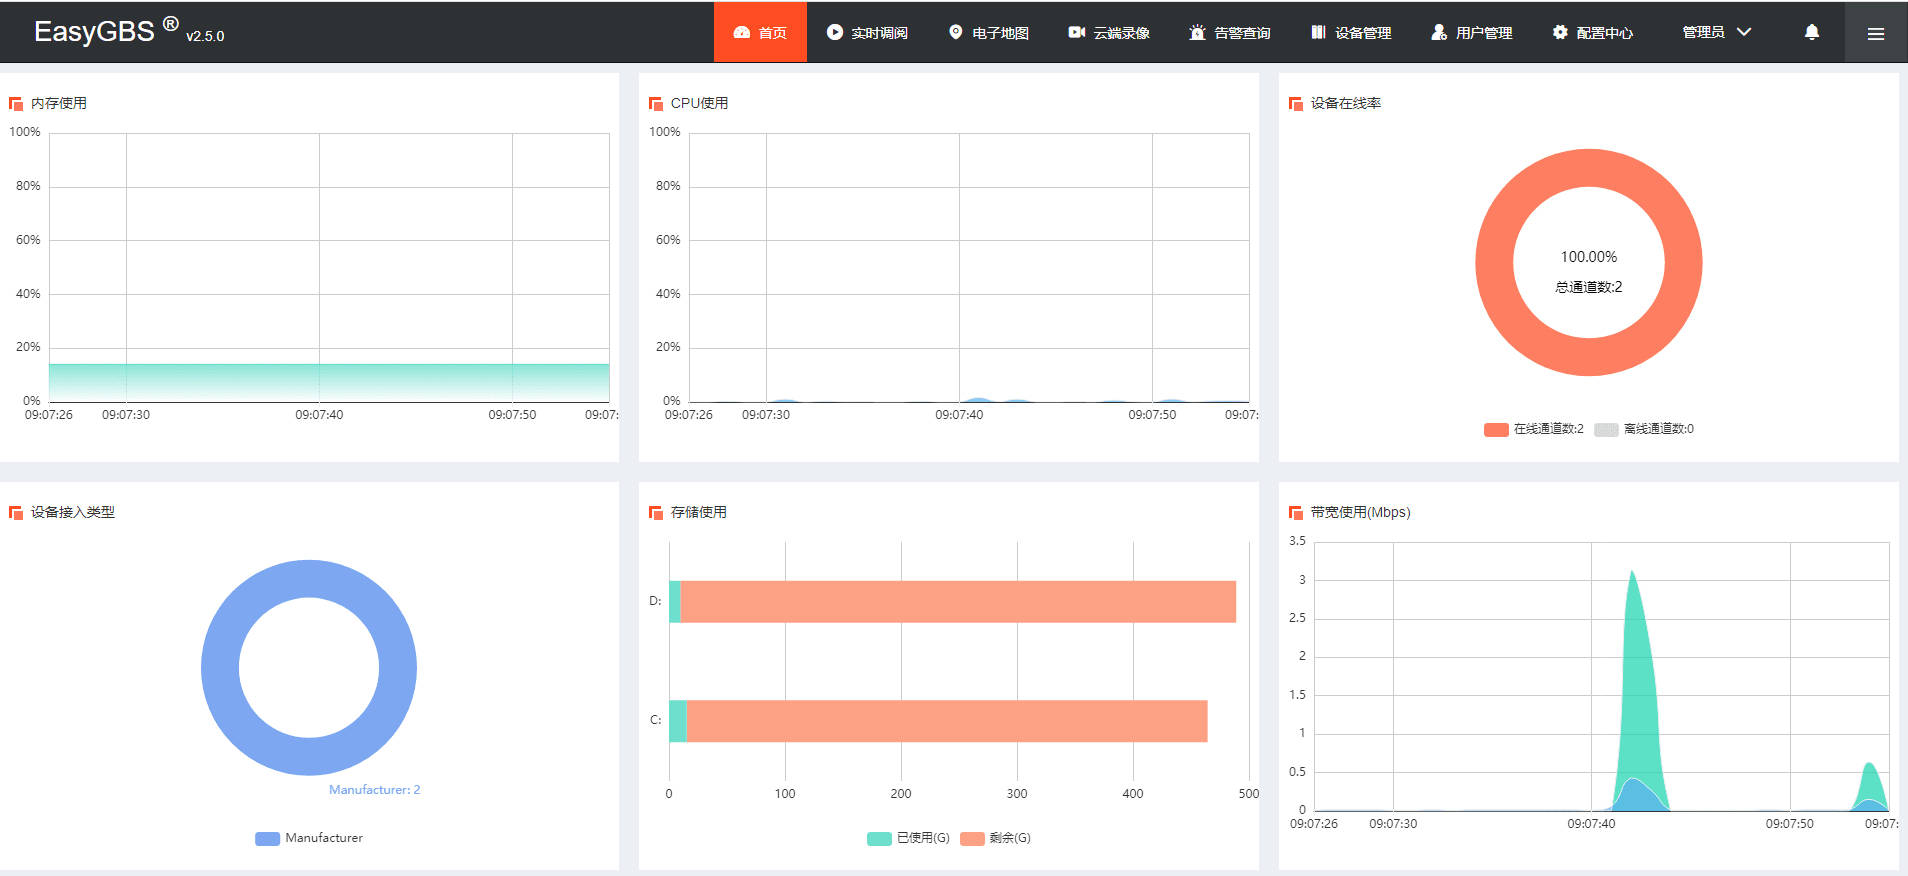Click the 剩余(G) orange legend swatch
This screenshot has width=1908, height=876.
tap(972, 838)
